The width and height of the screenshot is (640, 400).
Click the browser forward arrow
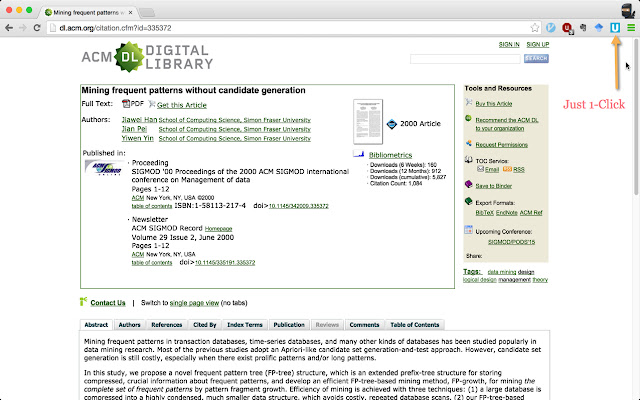point(23,28)
